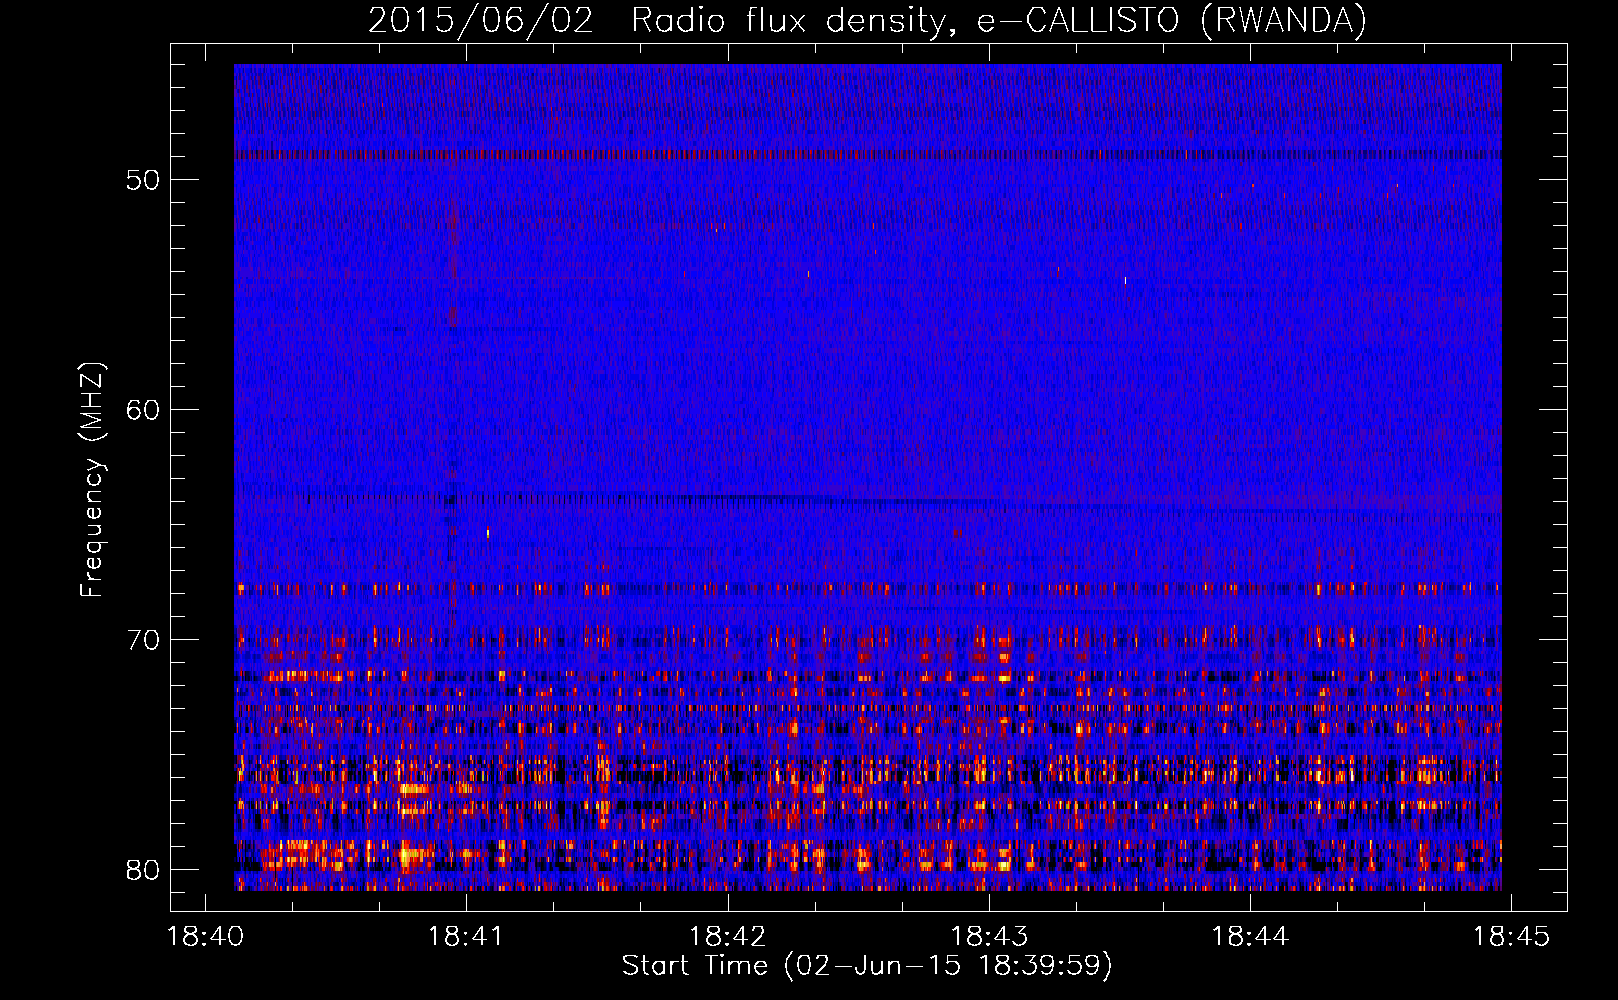The height and width of the screenshot is (1000, 1618).
Task: Select the 70 frequency tick label
Action: [143, 640]
